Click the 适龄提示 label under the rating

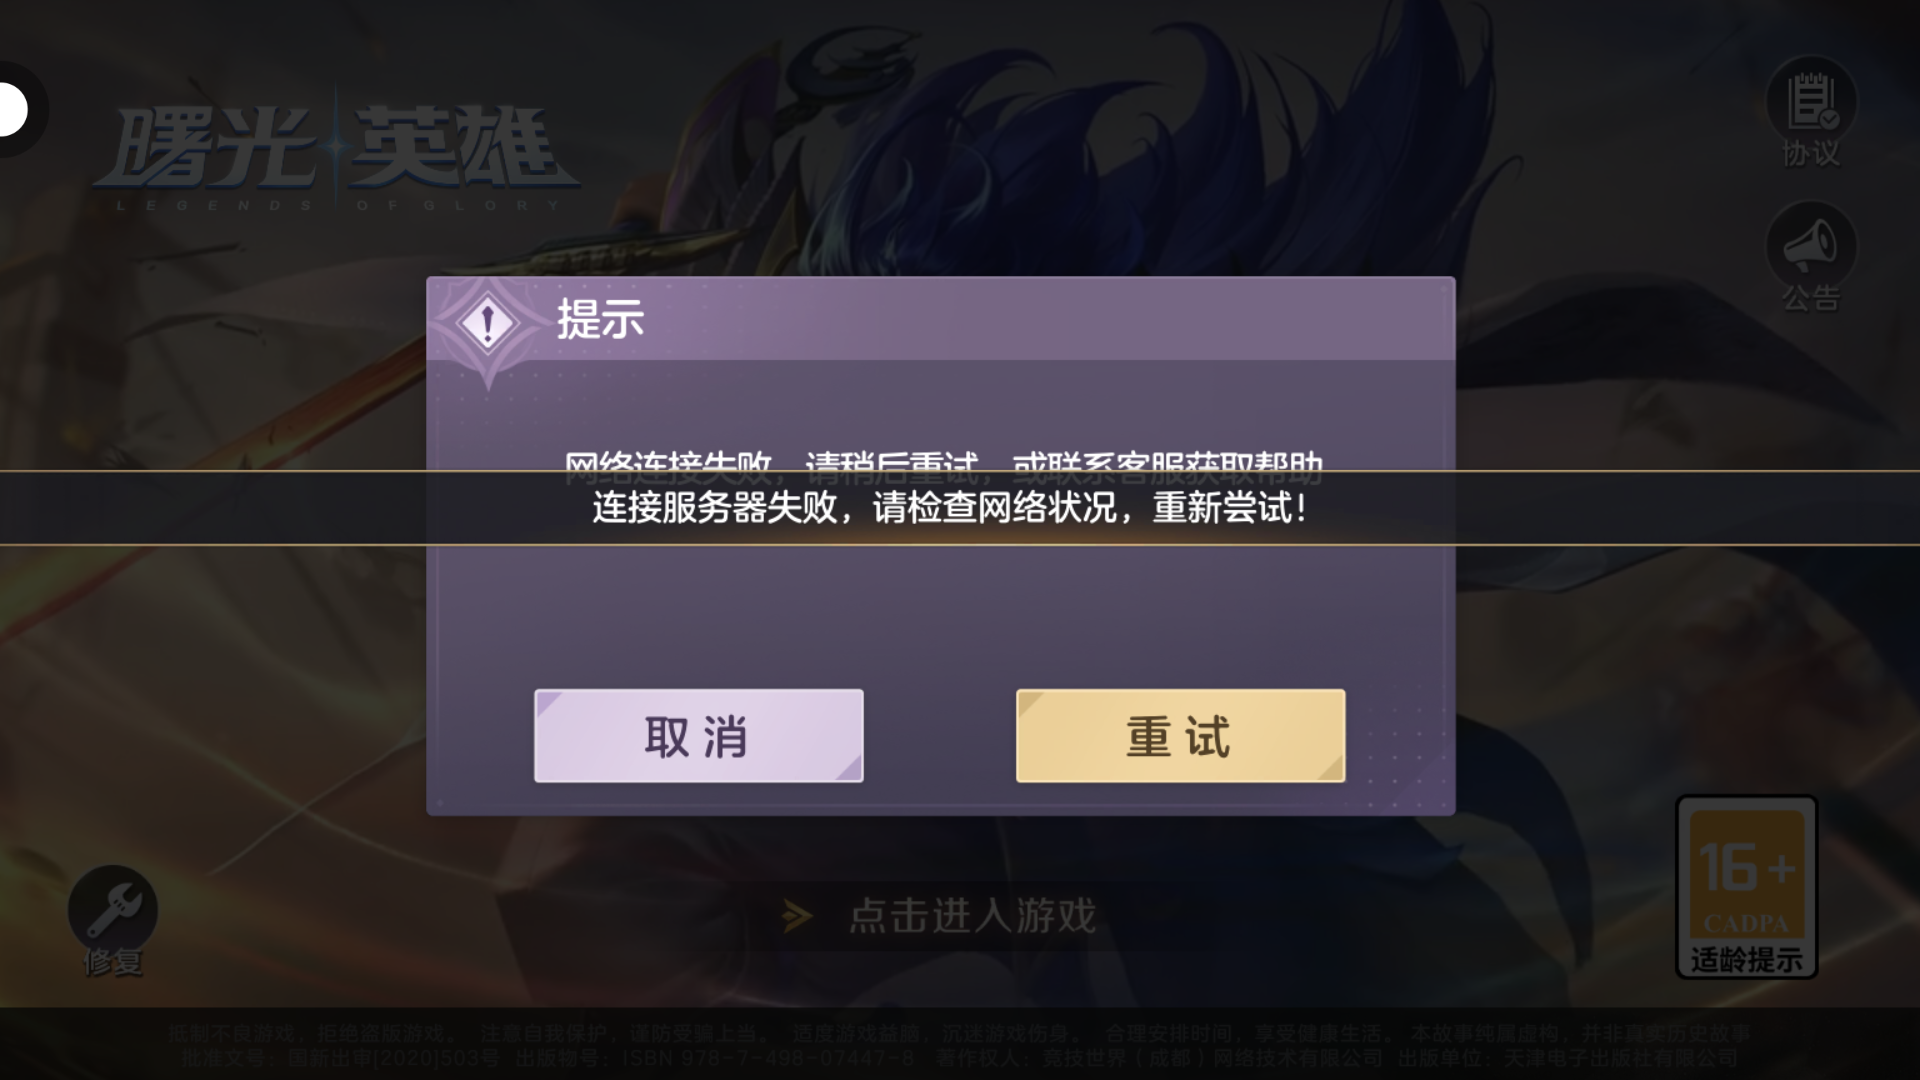tap(1746, 960)
